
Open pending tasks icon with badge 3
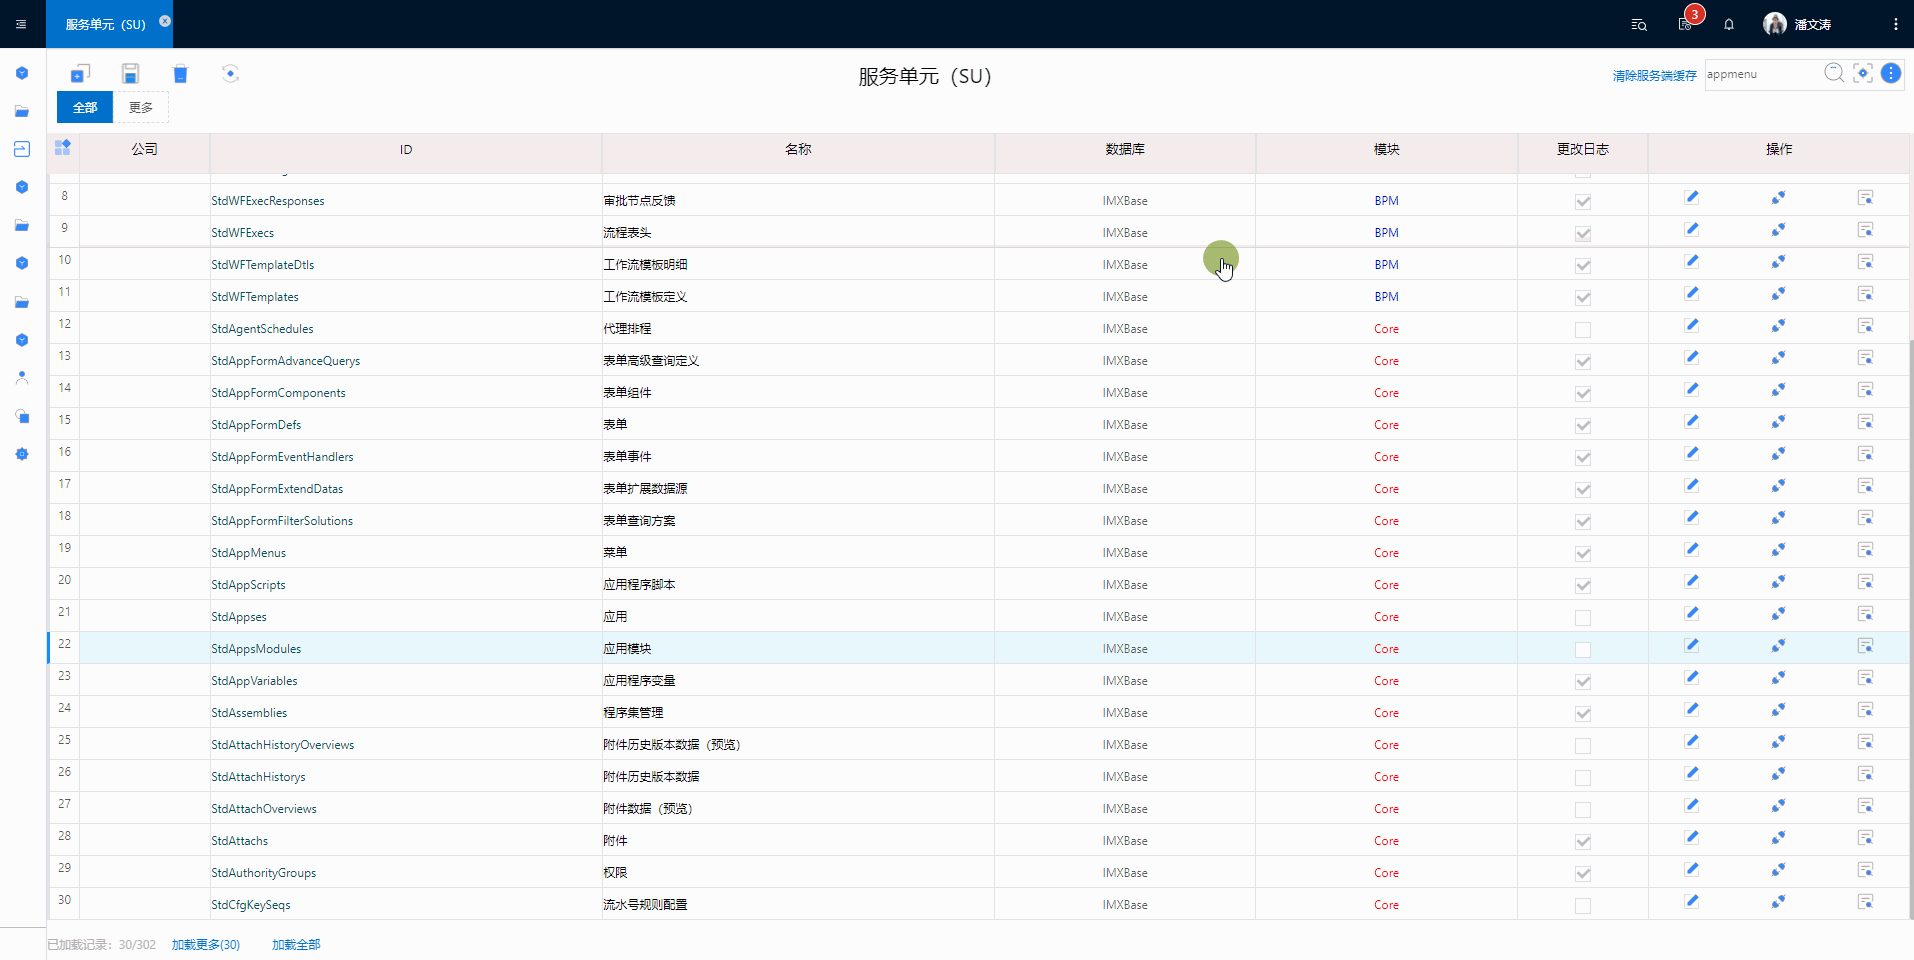1686,24
